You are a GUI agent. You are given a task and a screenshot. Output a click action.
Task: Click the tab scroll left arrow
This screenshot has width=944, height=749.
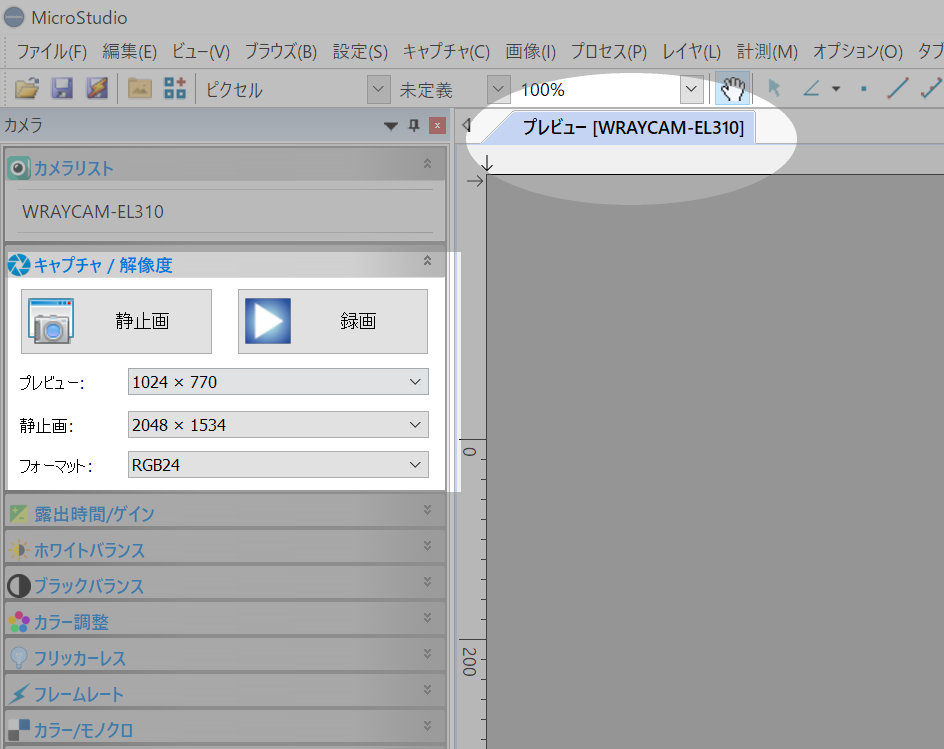coord(466,125)
